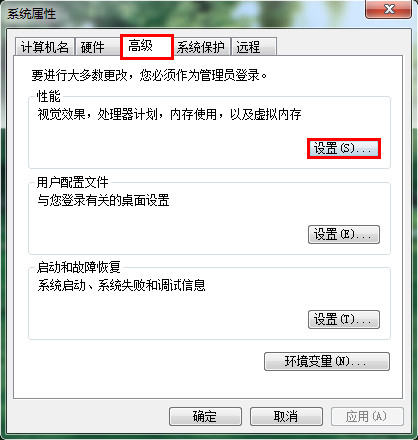Dismiss dialog with the 取消 button
The height and width of the screenshot is (440, 418).
click(x=286, y=416)
